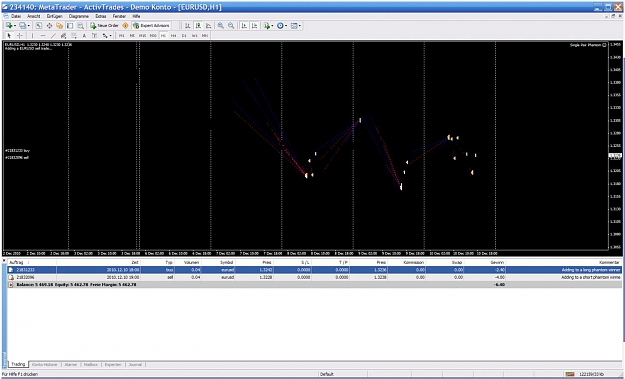Toggle the Navigator window icon
Image resolution: width=625 pixels, height=379 pixels.
pyautogui.click(x=59, y=26)
